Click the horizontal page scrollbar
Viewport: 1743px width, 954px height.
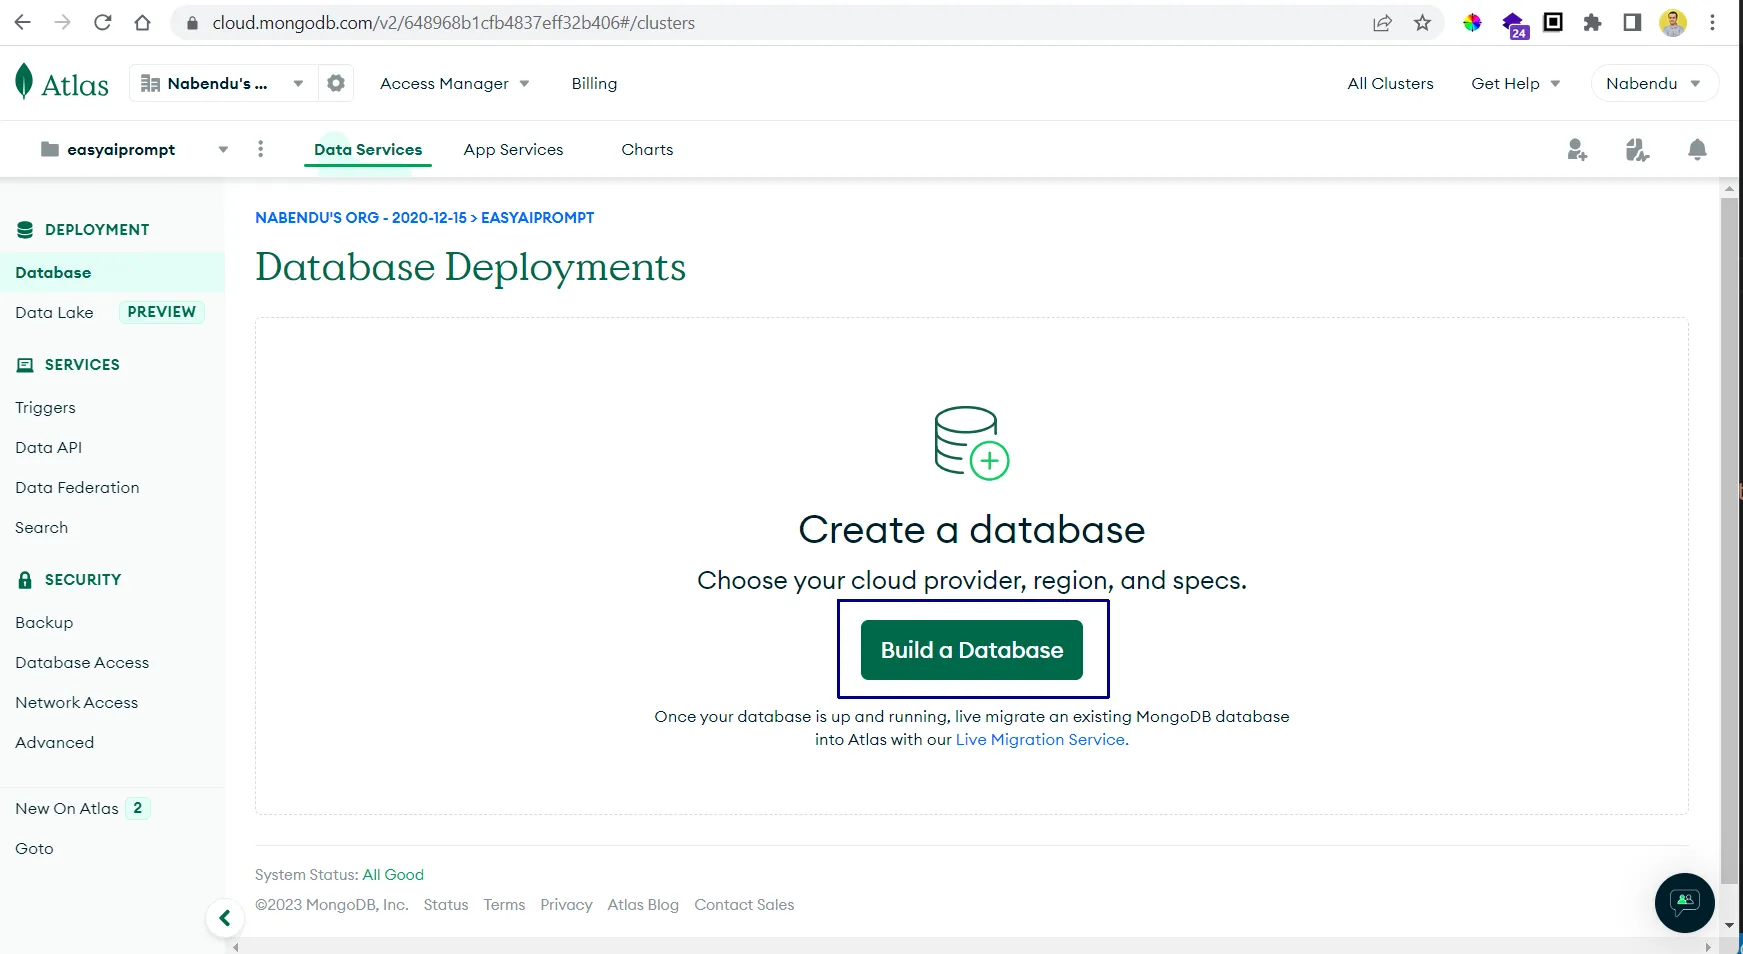[x=972, y=946]
